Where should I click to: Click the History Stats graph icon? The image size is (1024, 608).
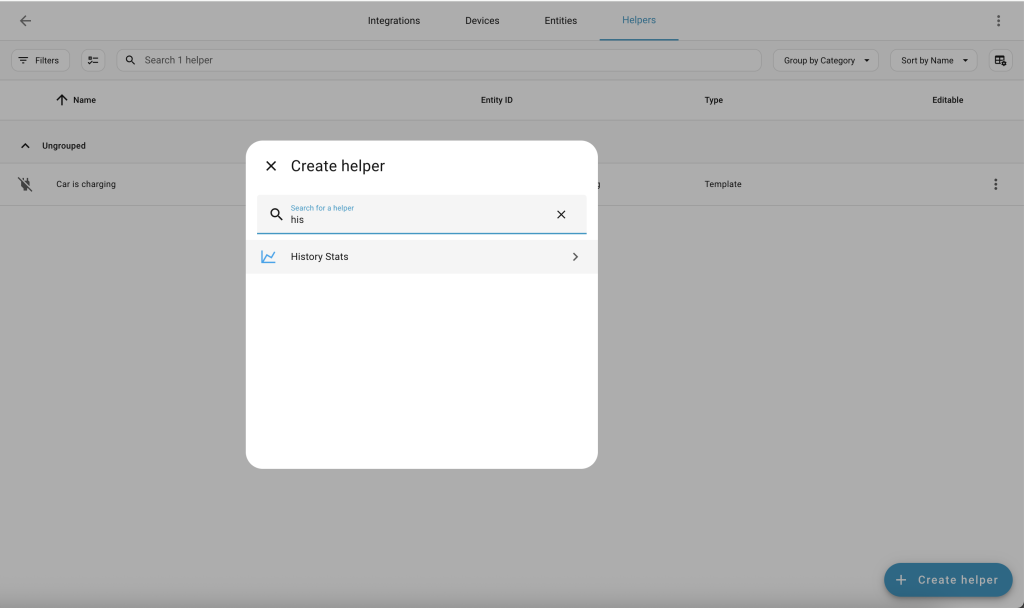(269, 257)
